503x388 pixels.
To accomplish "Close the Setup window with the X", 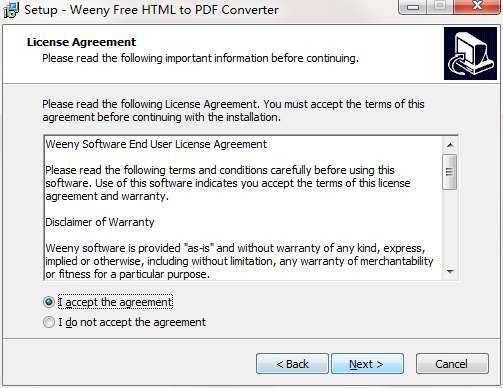I will (477, 6).
